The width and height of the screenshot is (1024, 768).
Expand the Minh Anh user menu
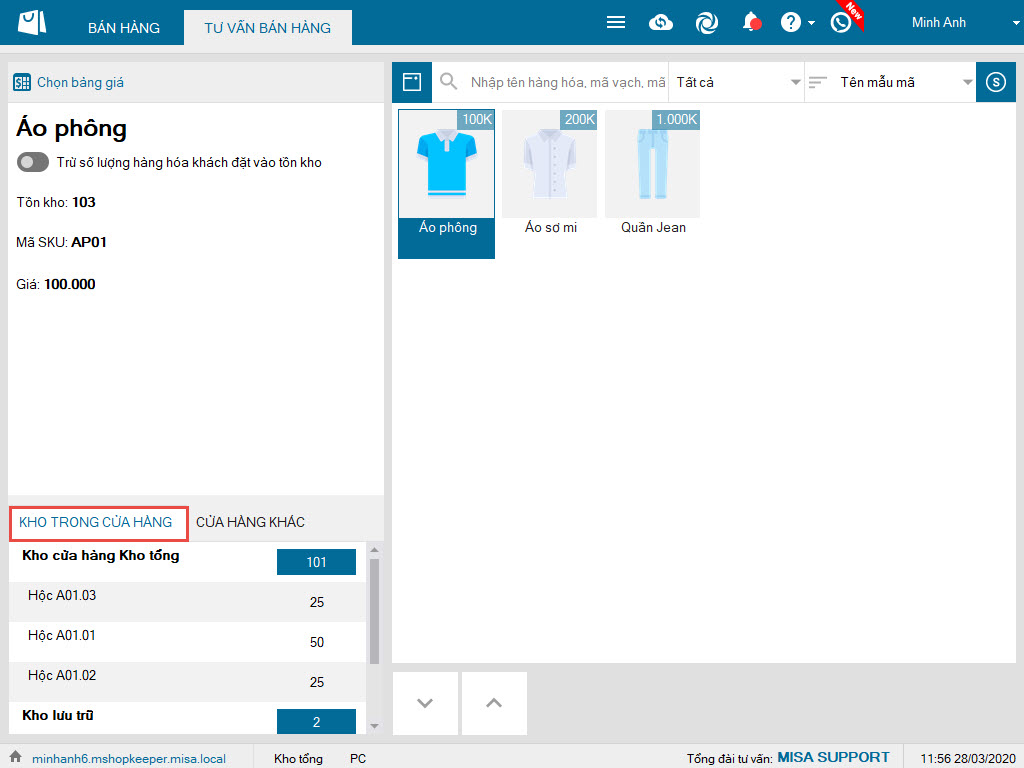click(1016, 23)
